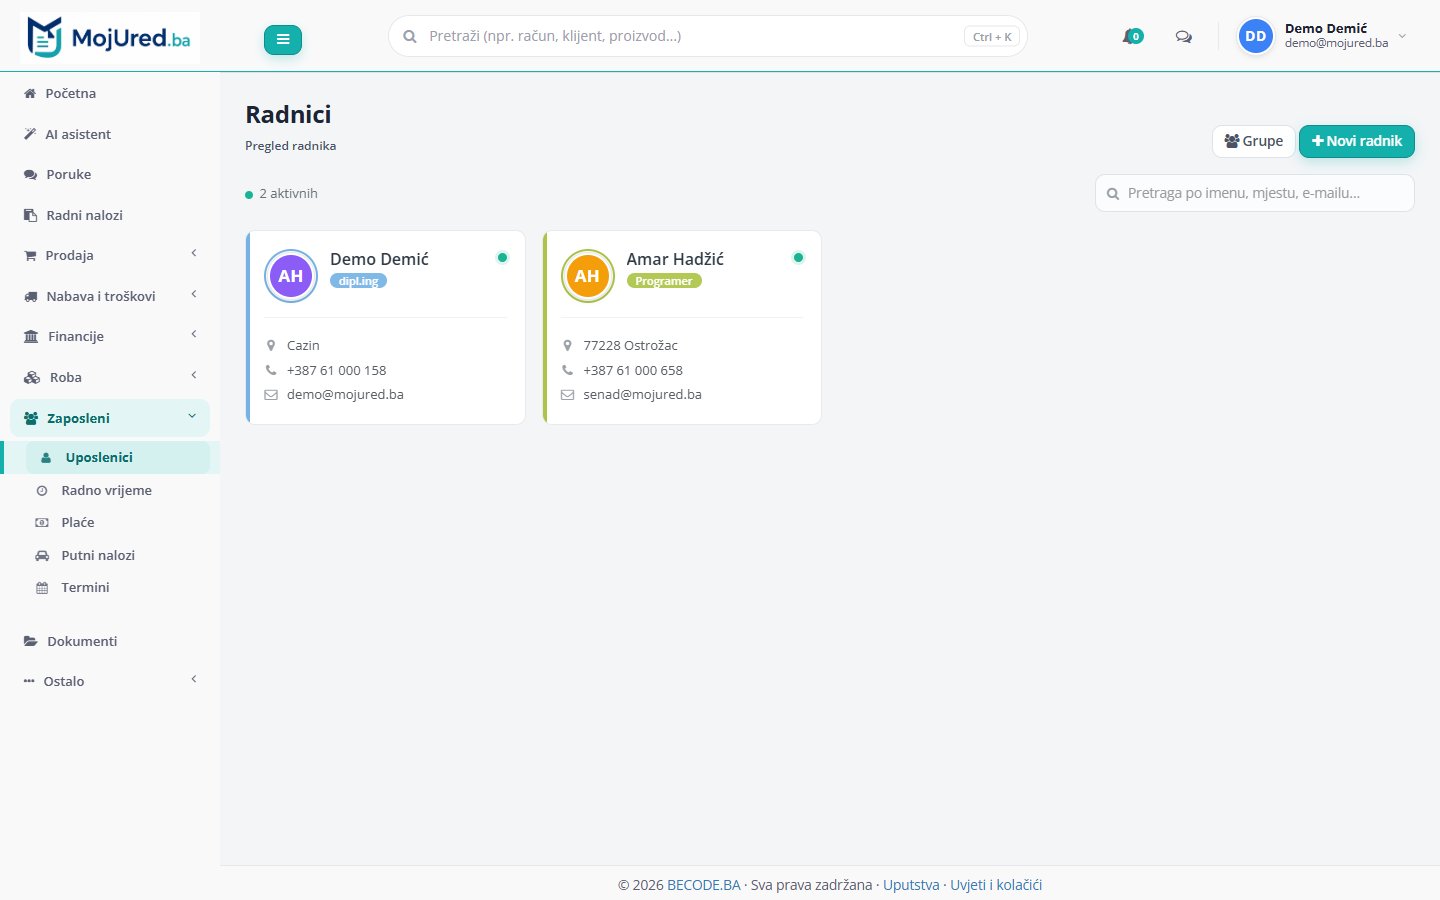1440x900 pixels.
Task: Click the location pin icon beside Cazin
Action: 271,345
